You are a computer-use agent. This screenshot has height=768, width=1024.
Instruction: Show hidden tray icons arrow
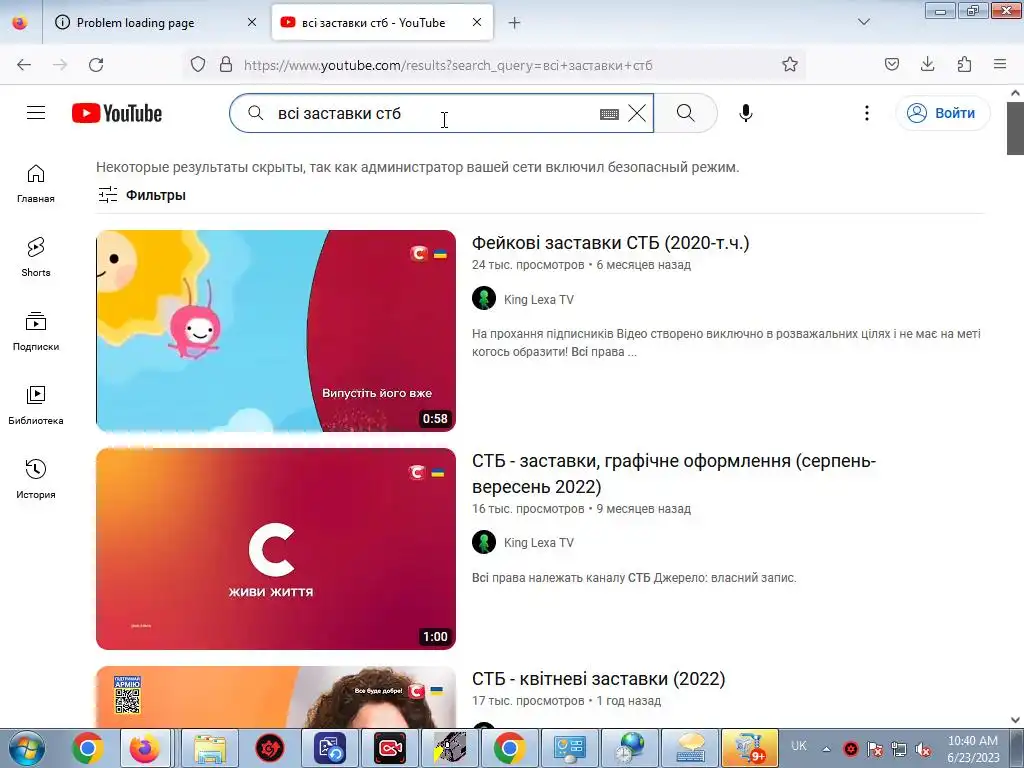[x=826, y=749]
